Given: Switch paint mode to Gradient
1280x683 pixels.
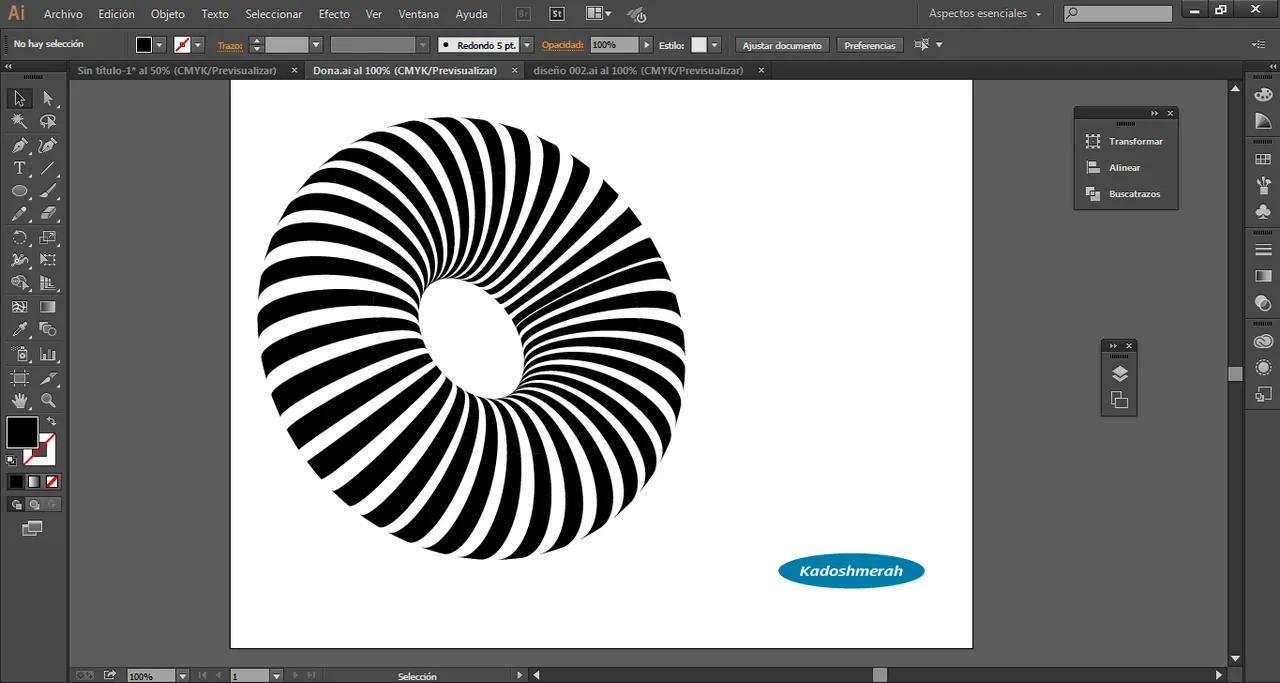Looking at the screenshot, I should tap(33, 481).
